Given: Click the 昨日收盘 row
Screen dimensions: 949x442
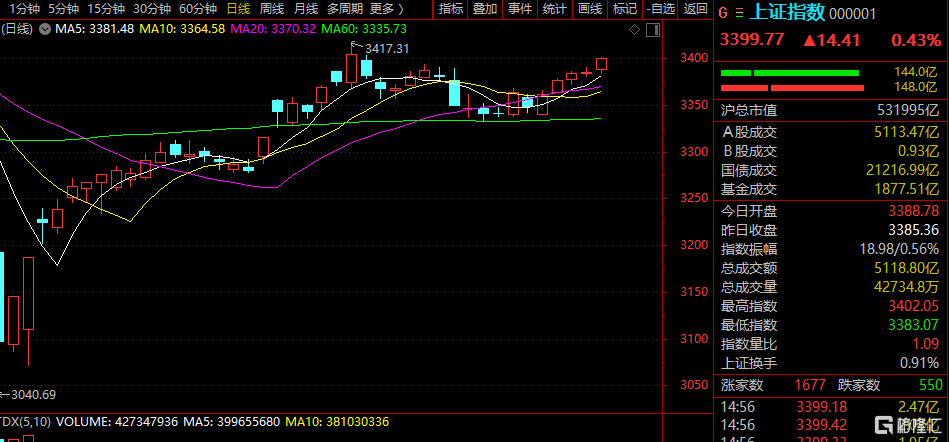Looking at the screenshot, I should point(831,230).
